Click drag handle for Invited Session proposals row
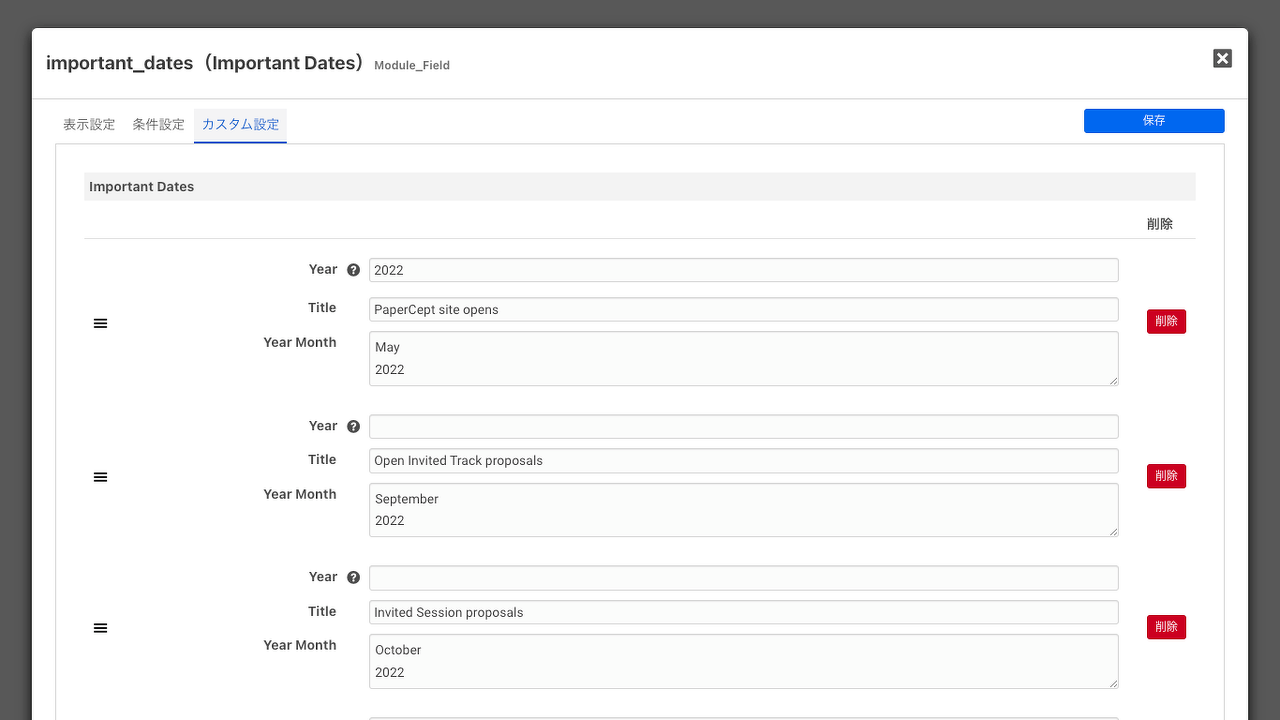This screenshot has width=1280, height=720. pos(100,628)
